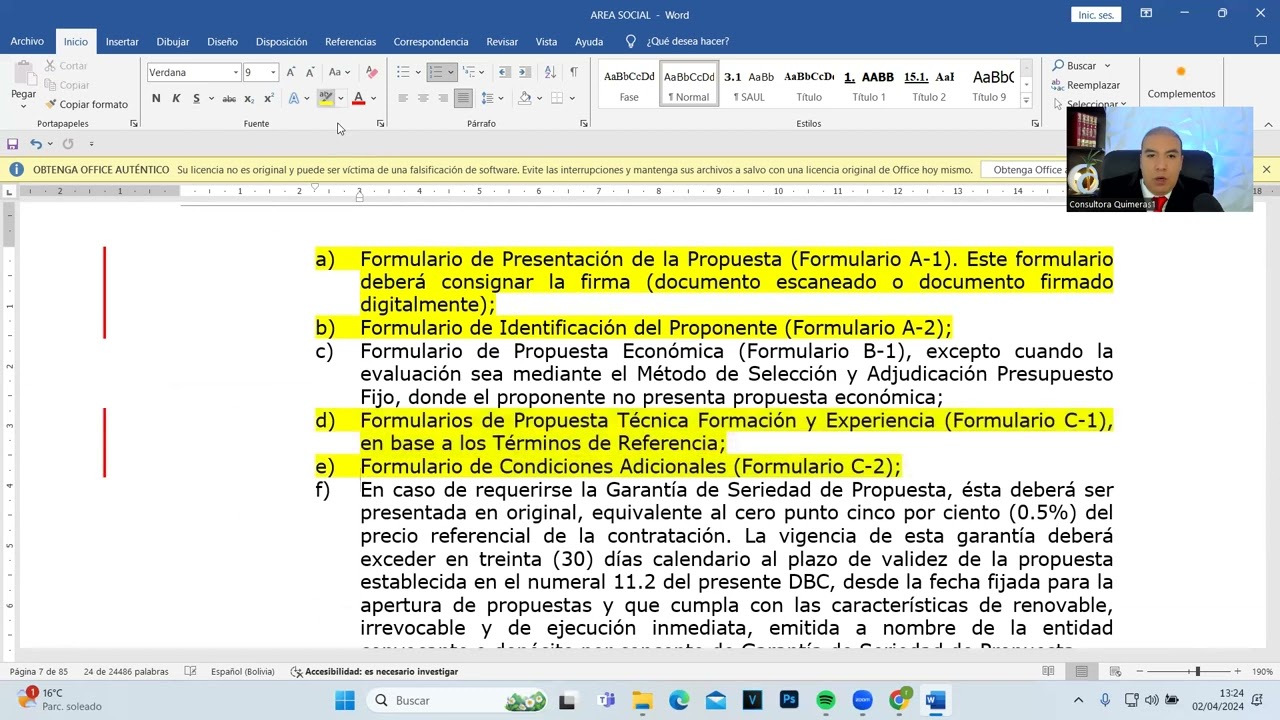Click the multilevel list icon

tap(468, 72)
